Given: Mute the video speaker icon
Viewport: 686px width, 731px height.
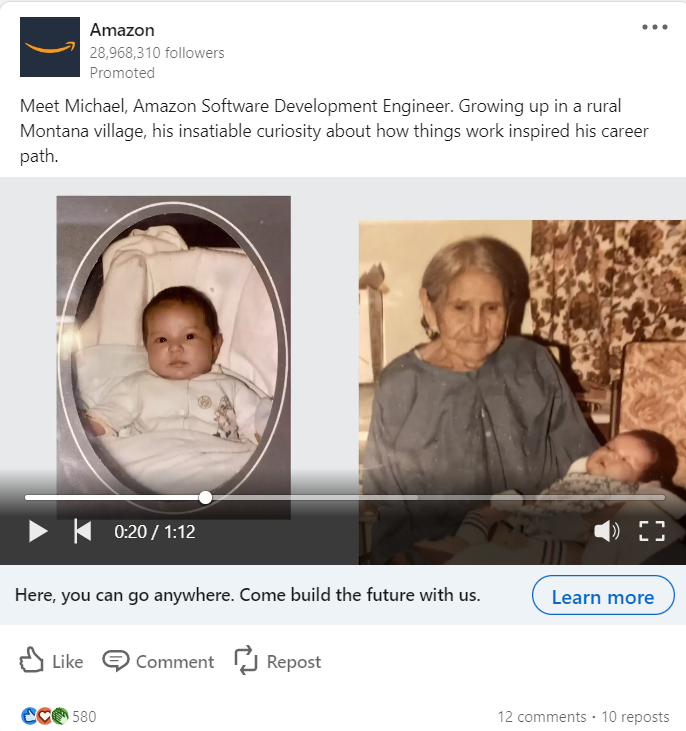Looking at the screenshot, I should 606,531.
